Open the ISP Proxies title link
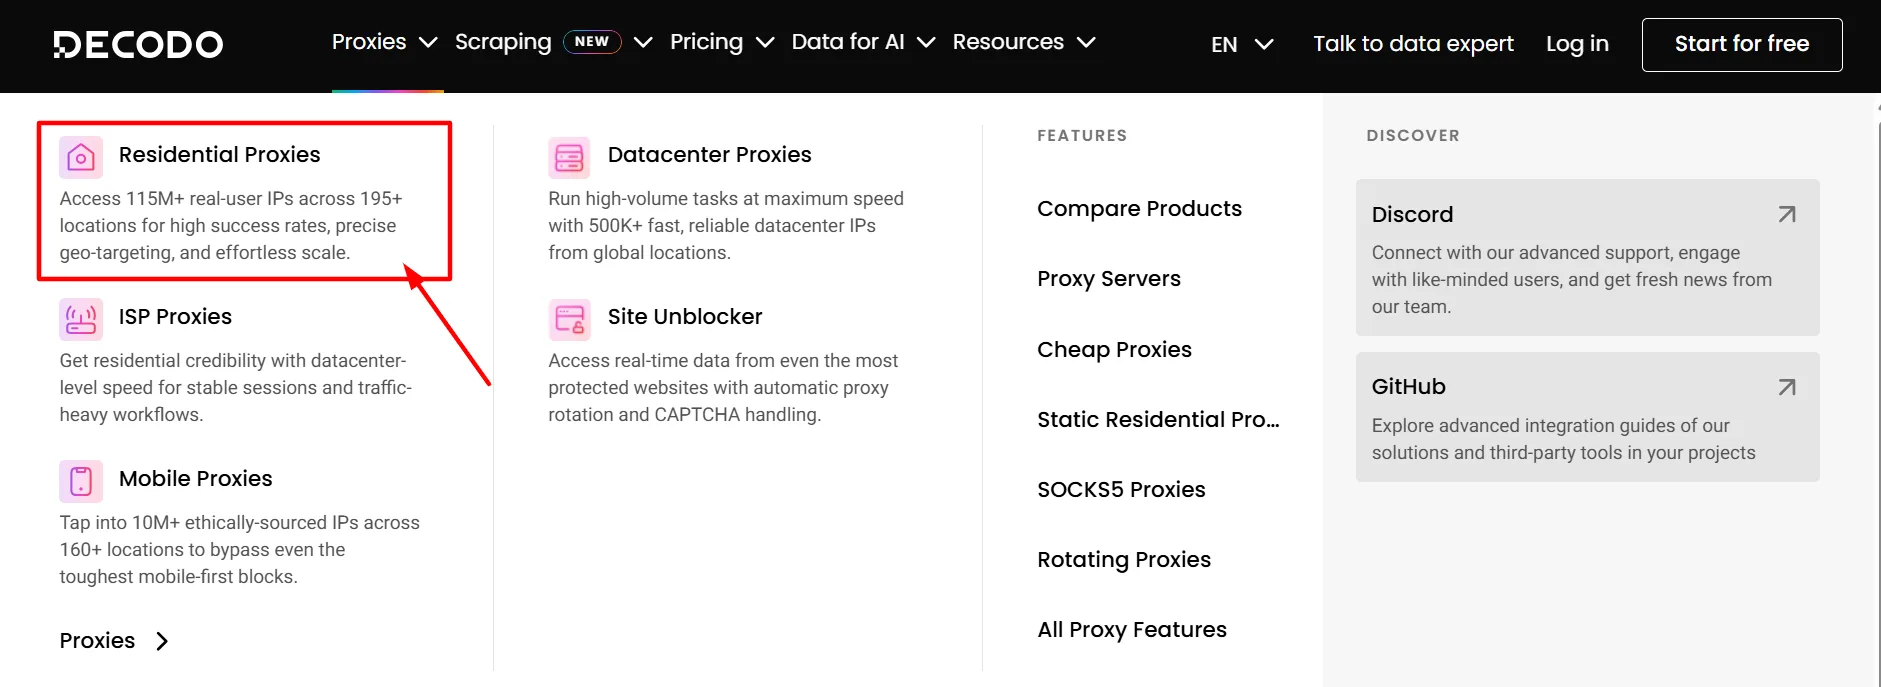The image size is (1881, 687). point(175,317)
